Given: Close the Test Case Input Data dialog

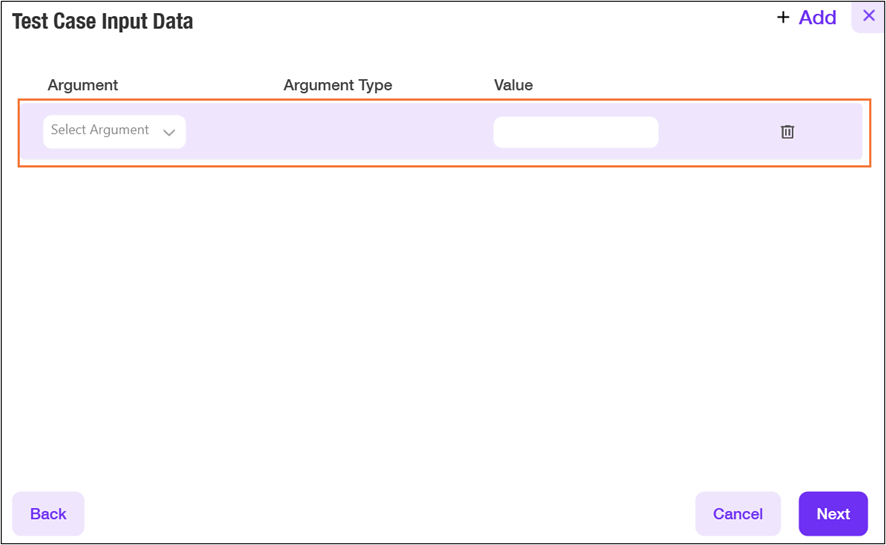Looking at the screenshot, I should click(868, 16).
